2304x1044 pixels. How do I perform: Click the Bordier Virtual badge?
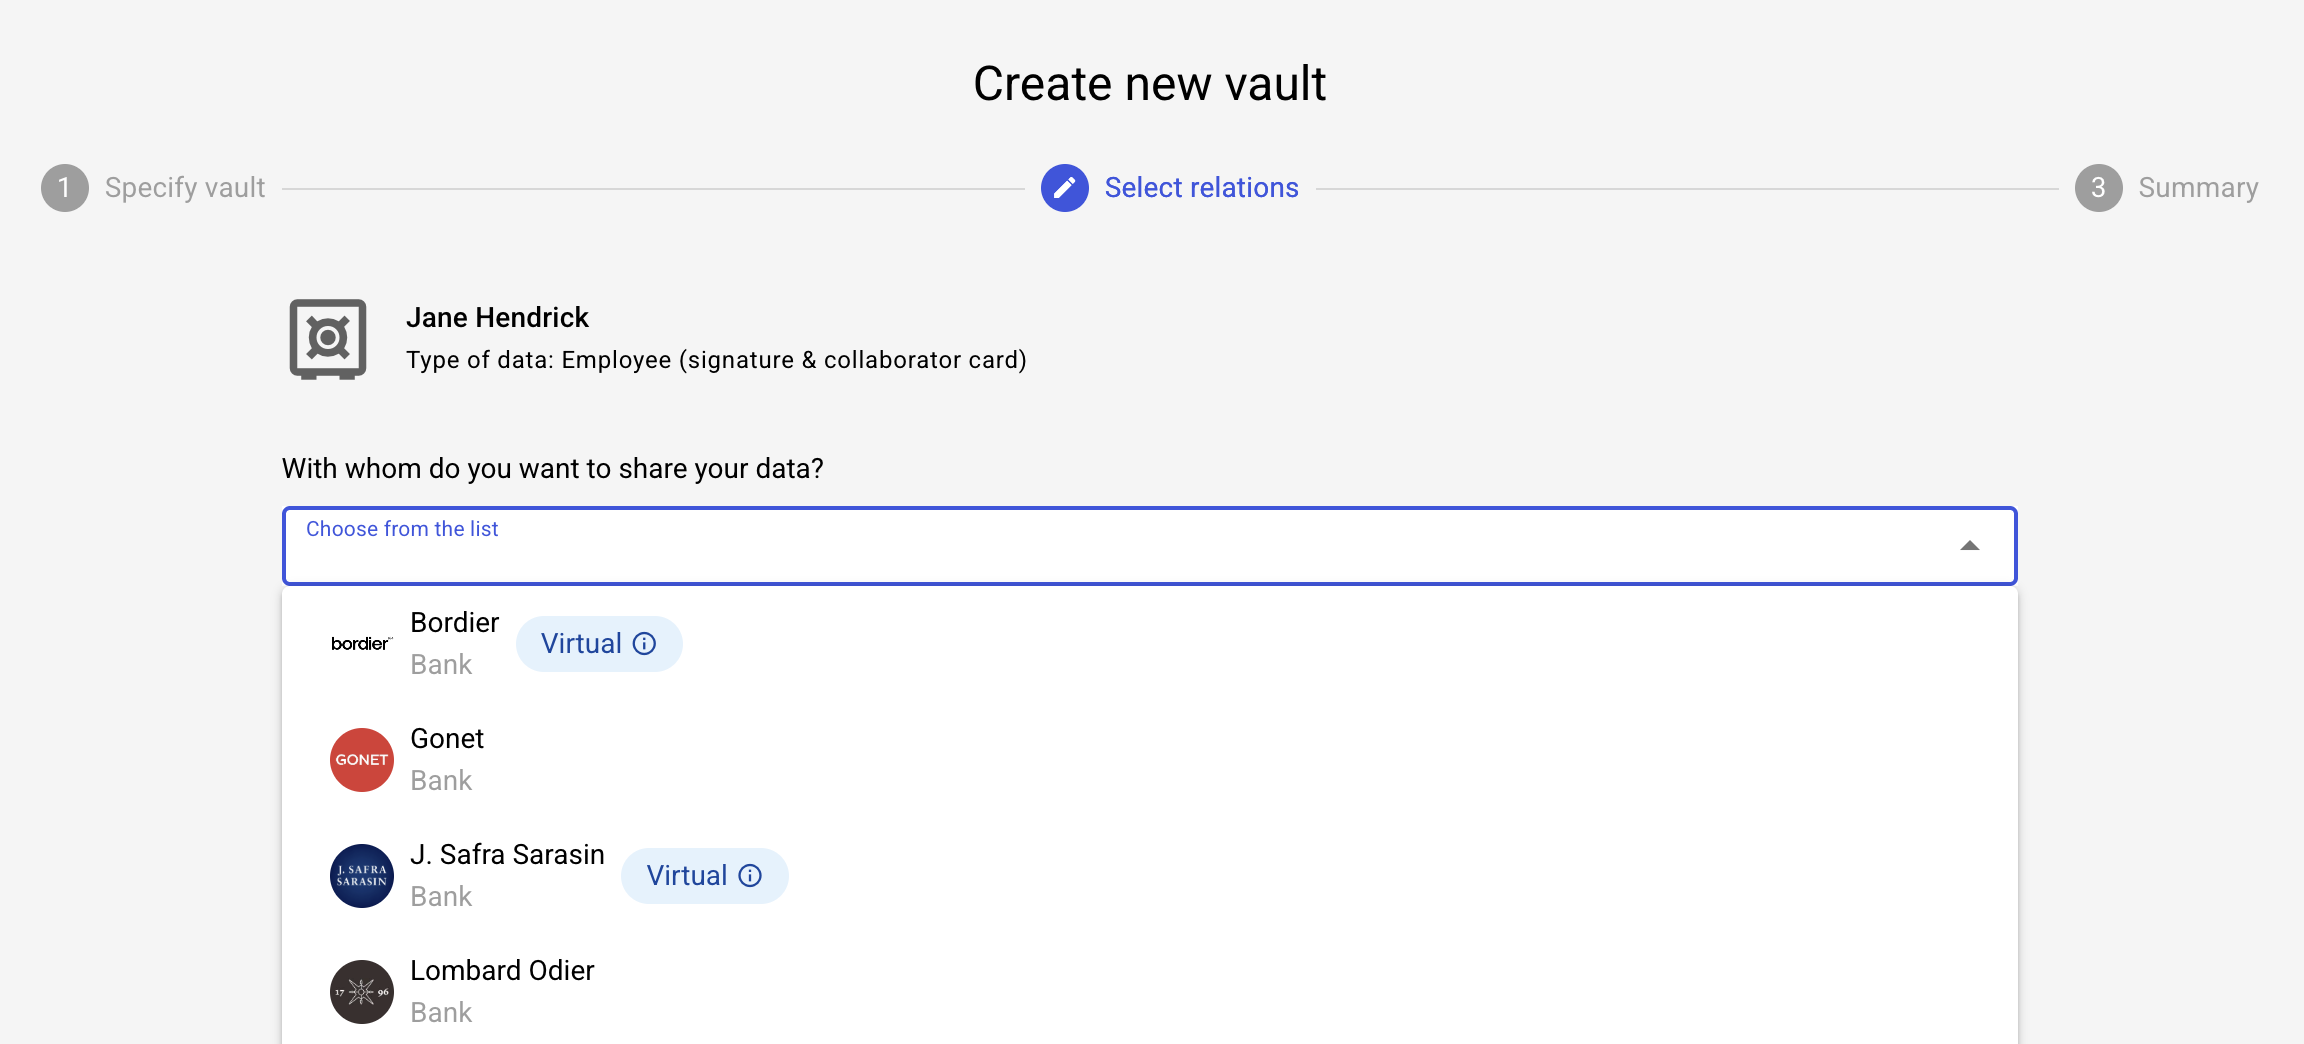point(582,644)
